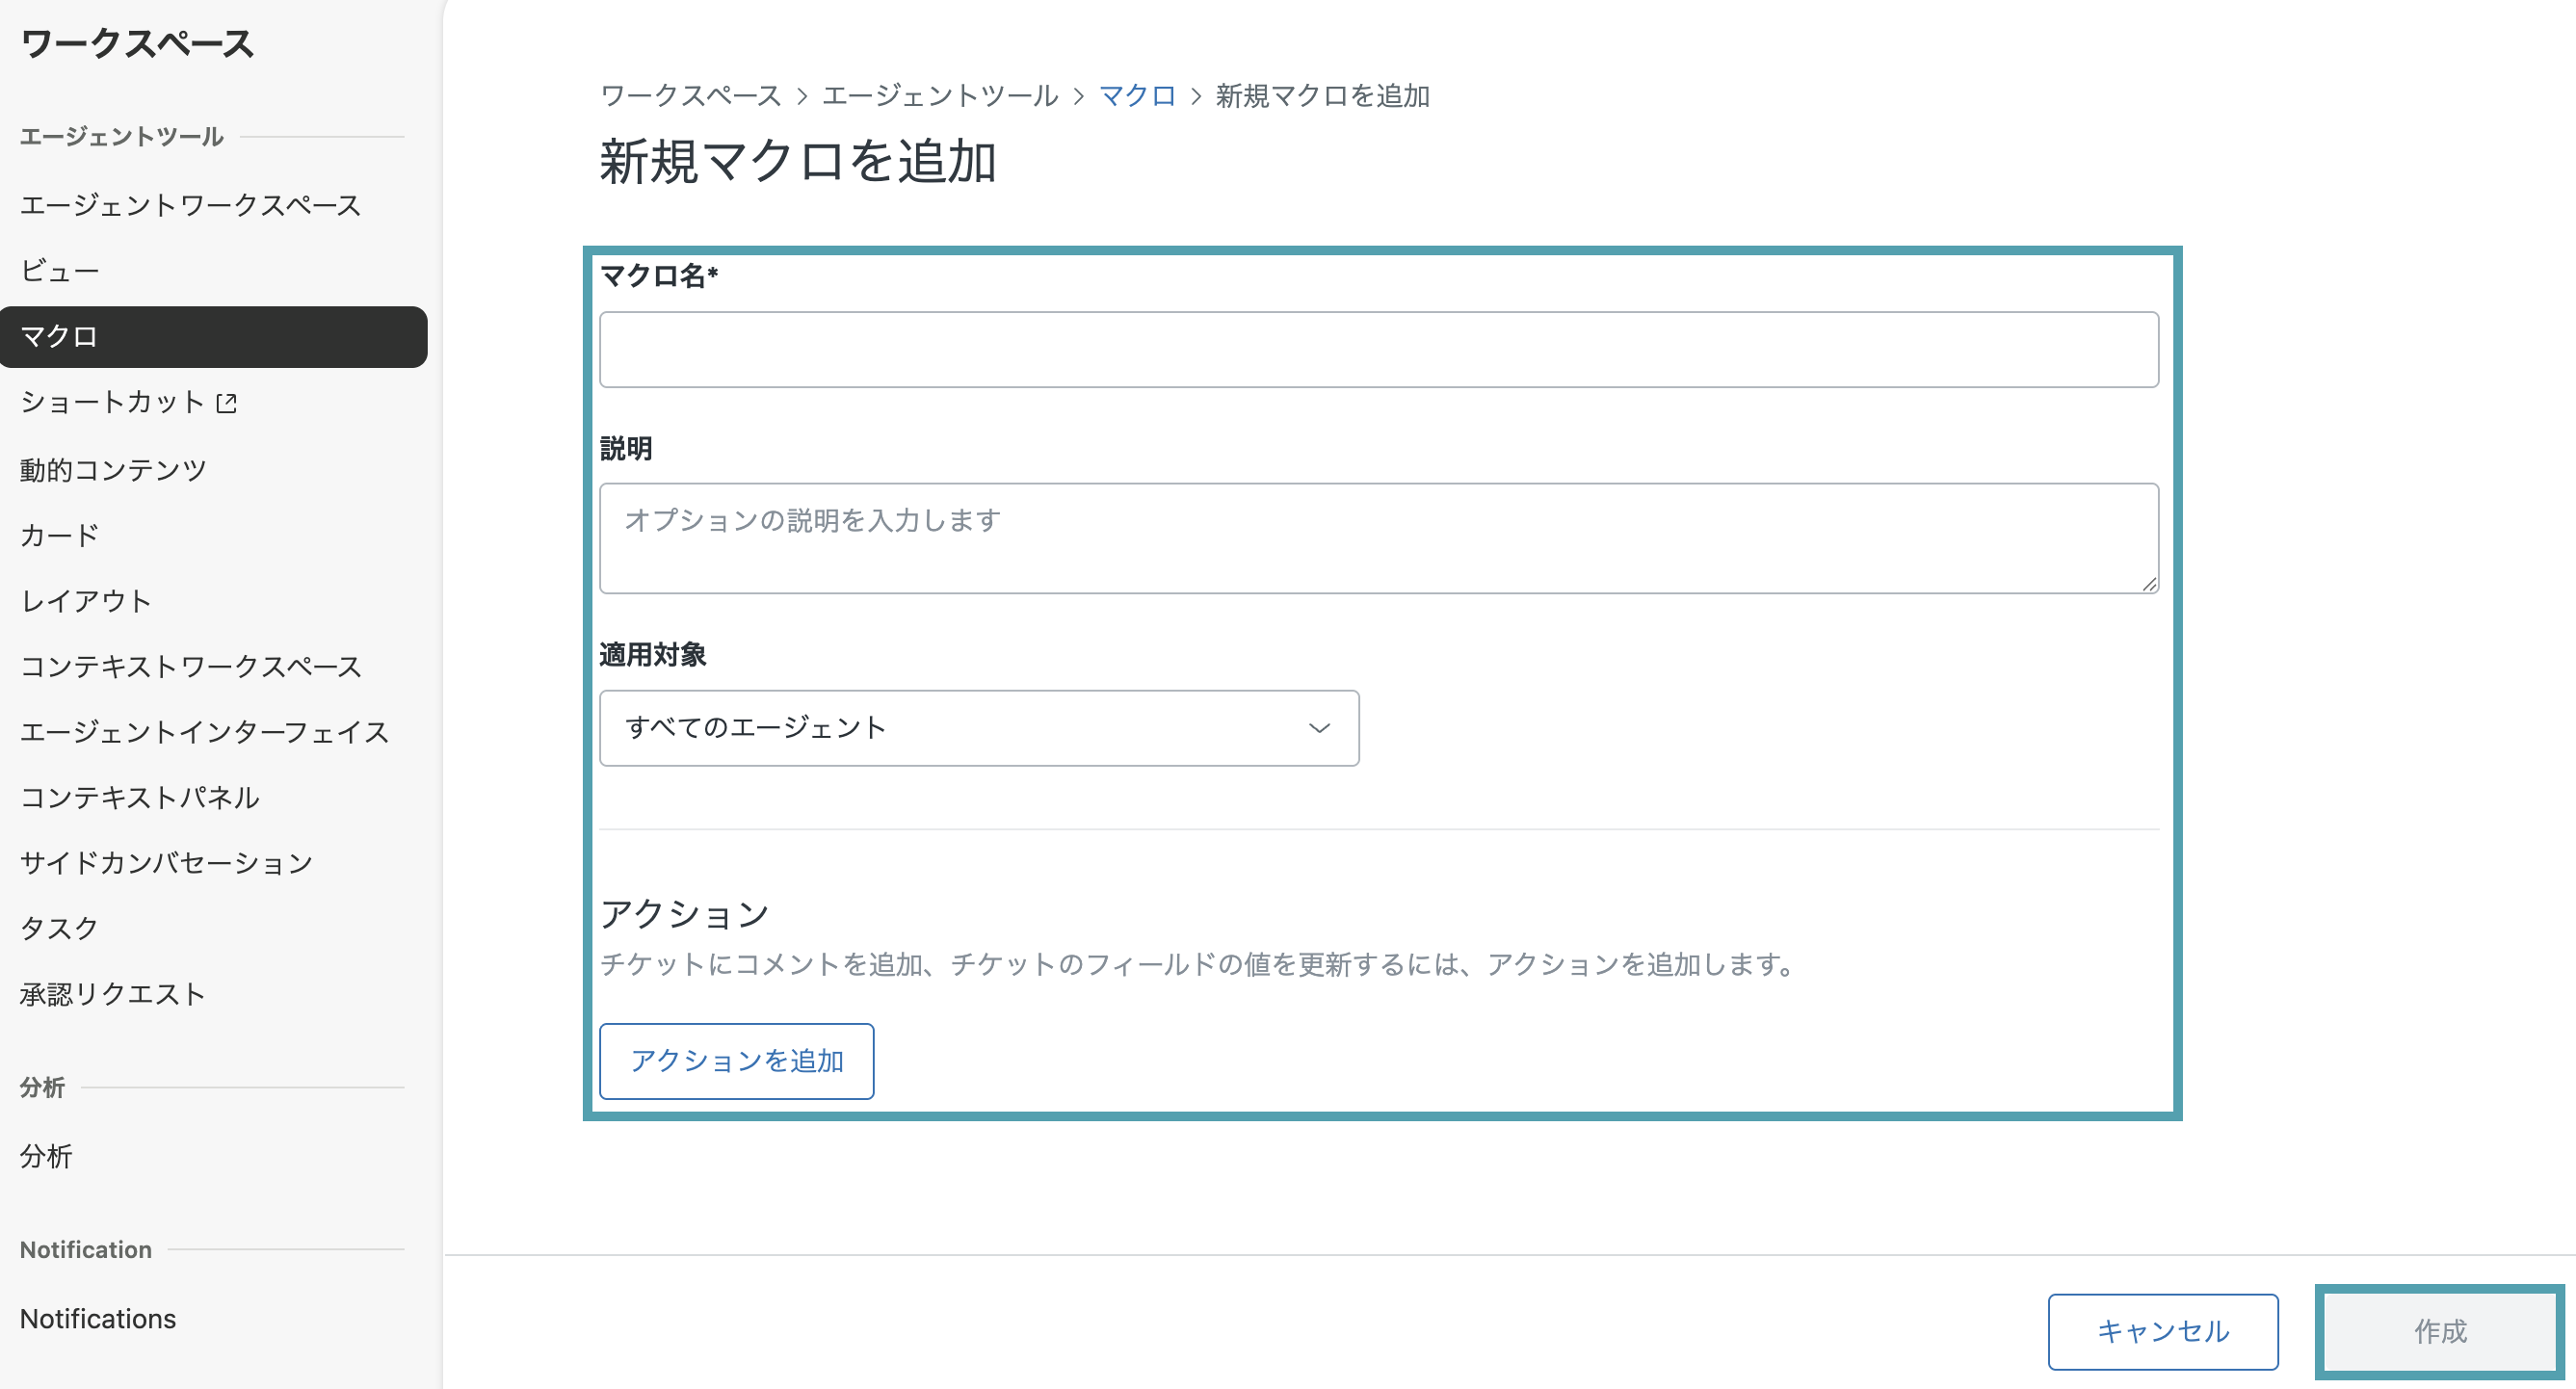
Task: Open 承認リクエスト sidebar item
Action: tap(113, 994)
